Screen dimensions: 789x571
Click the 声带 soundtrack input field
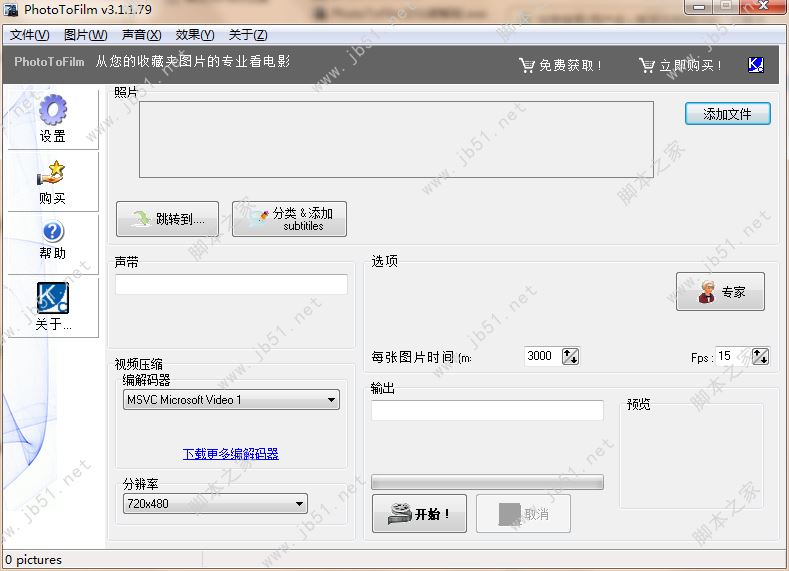[231, 284]
